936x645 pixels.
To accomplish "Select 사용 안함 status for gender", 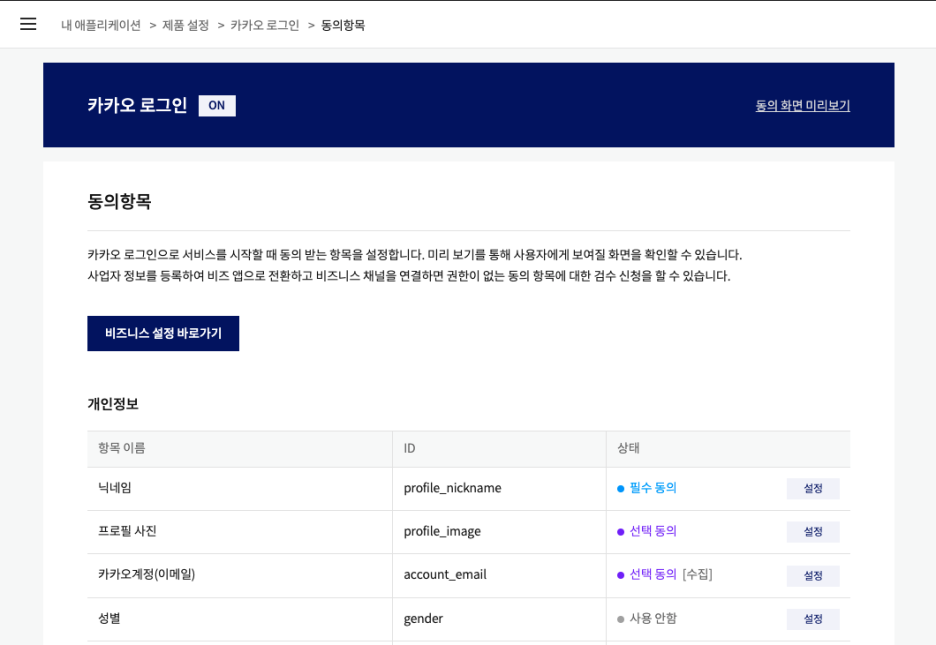I will 653,618.
